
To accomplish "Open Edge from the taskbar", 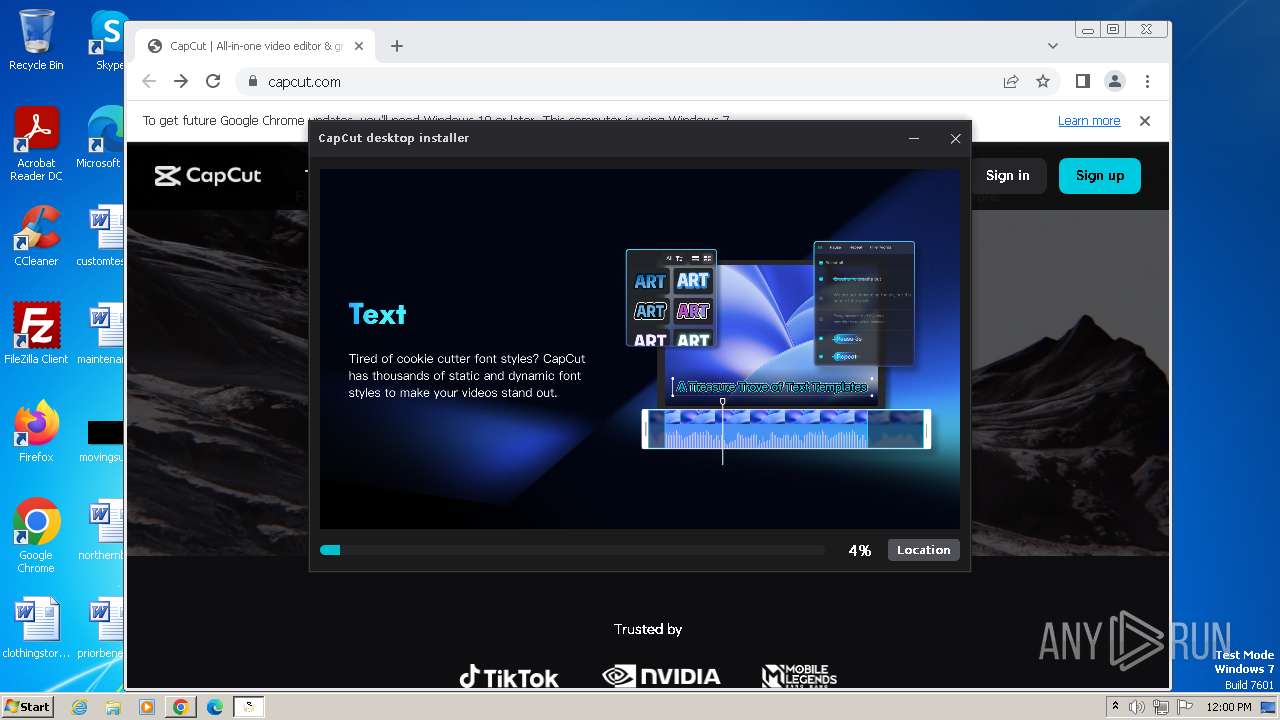I will tap(214, 707).
